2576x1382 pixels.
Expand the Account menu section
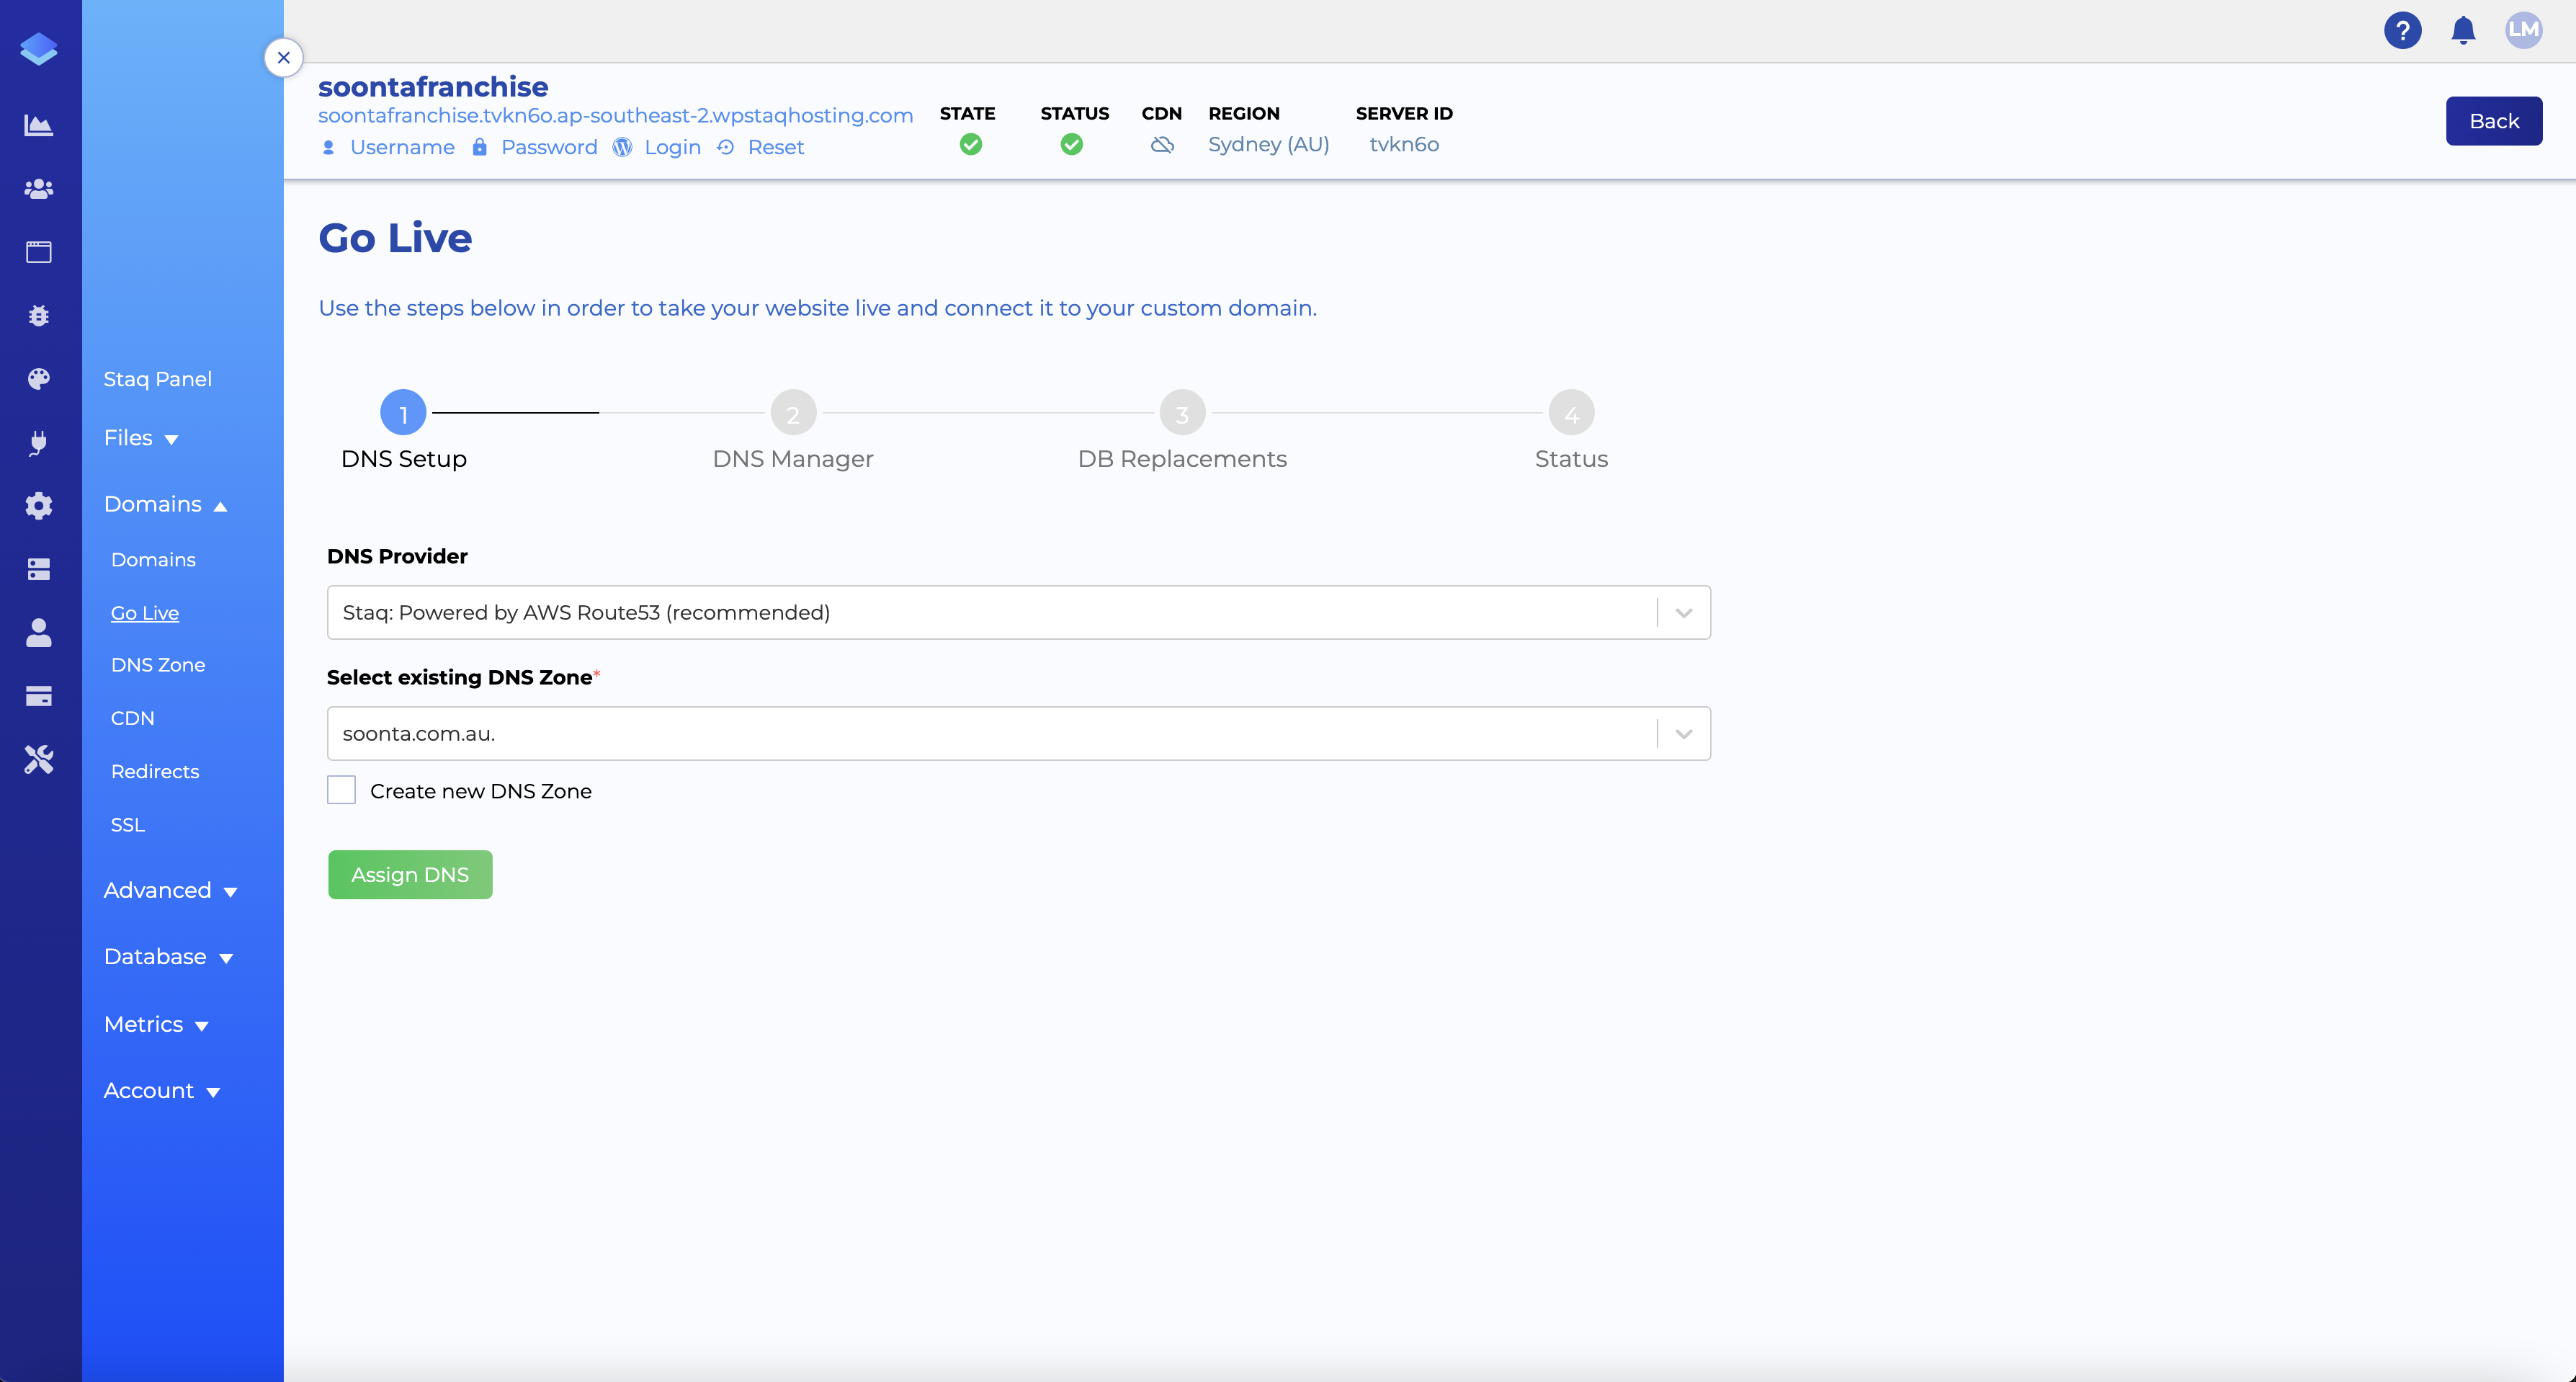(x=162, y=1090)
